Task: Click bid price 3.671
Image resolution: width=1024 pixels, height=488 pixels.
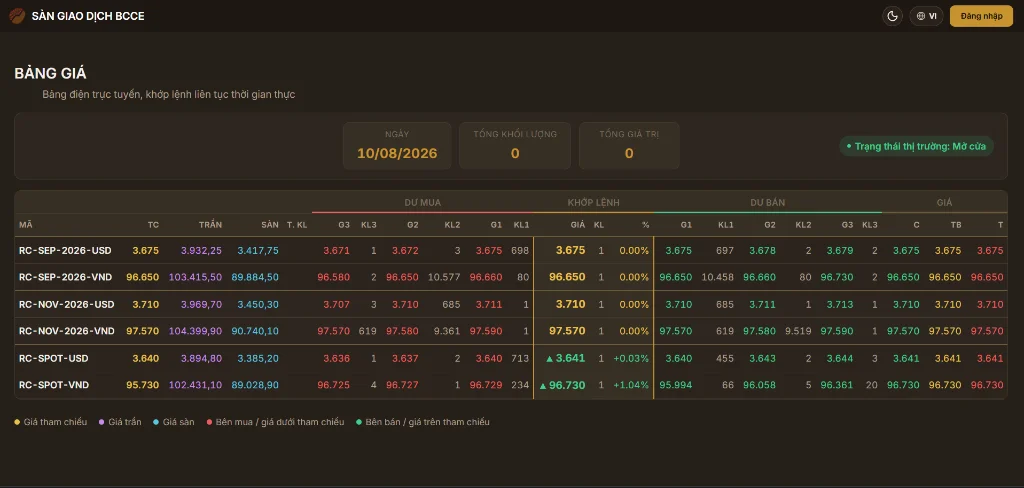Action: pos(337,250)
